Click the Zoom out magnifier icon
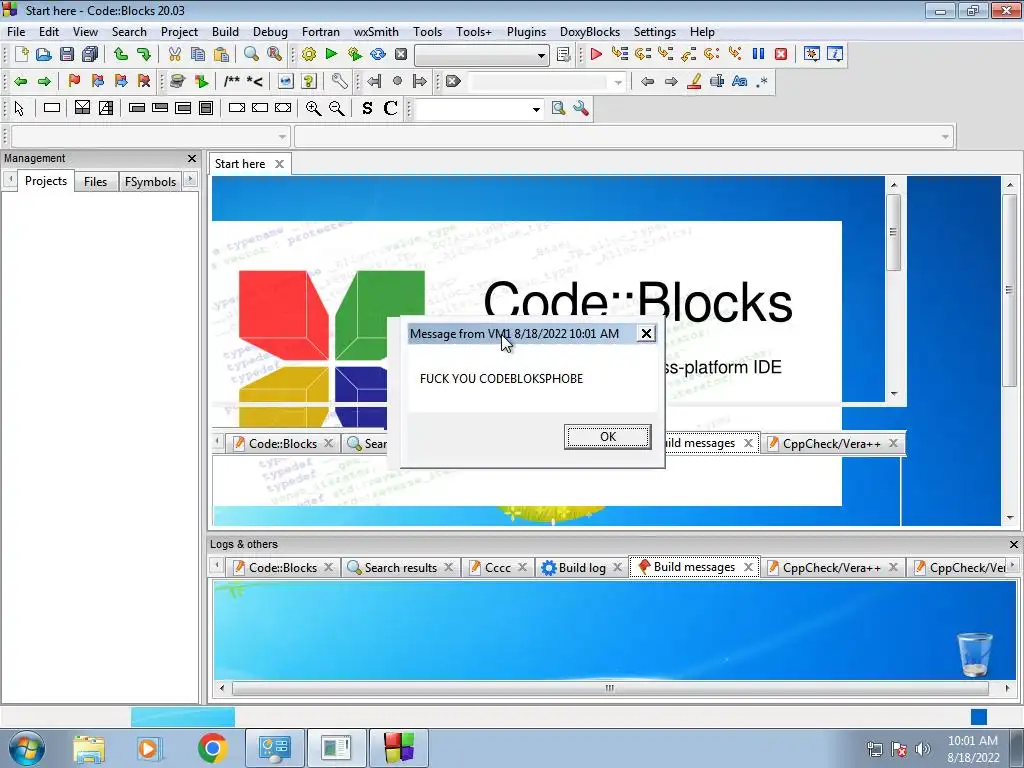The width and height of the screenshot is (1024, 768). 337,109
